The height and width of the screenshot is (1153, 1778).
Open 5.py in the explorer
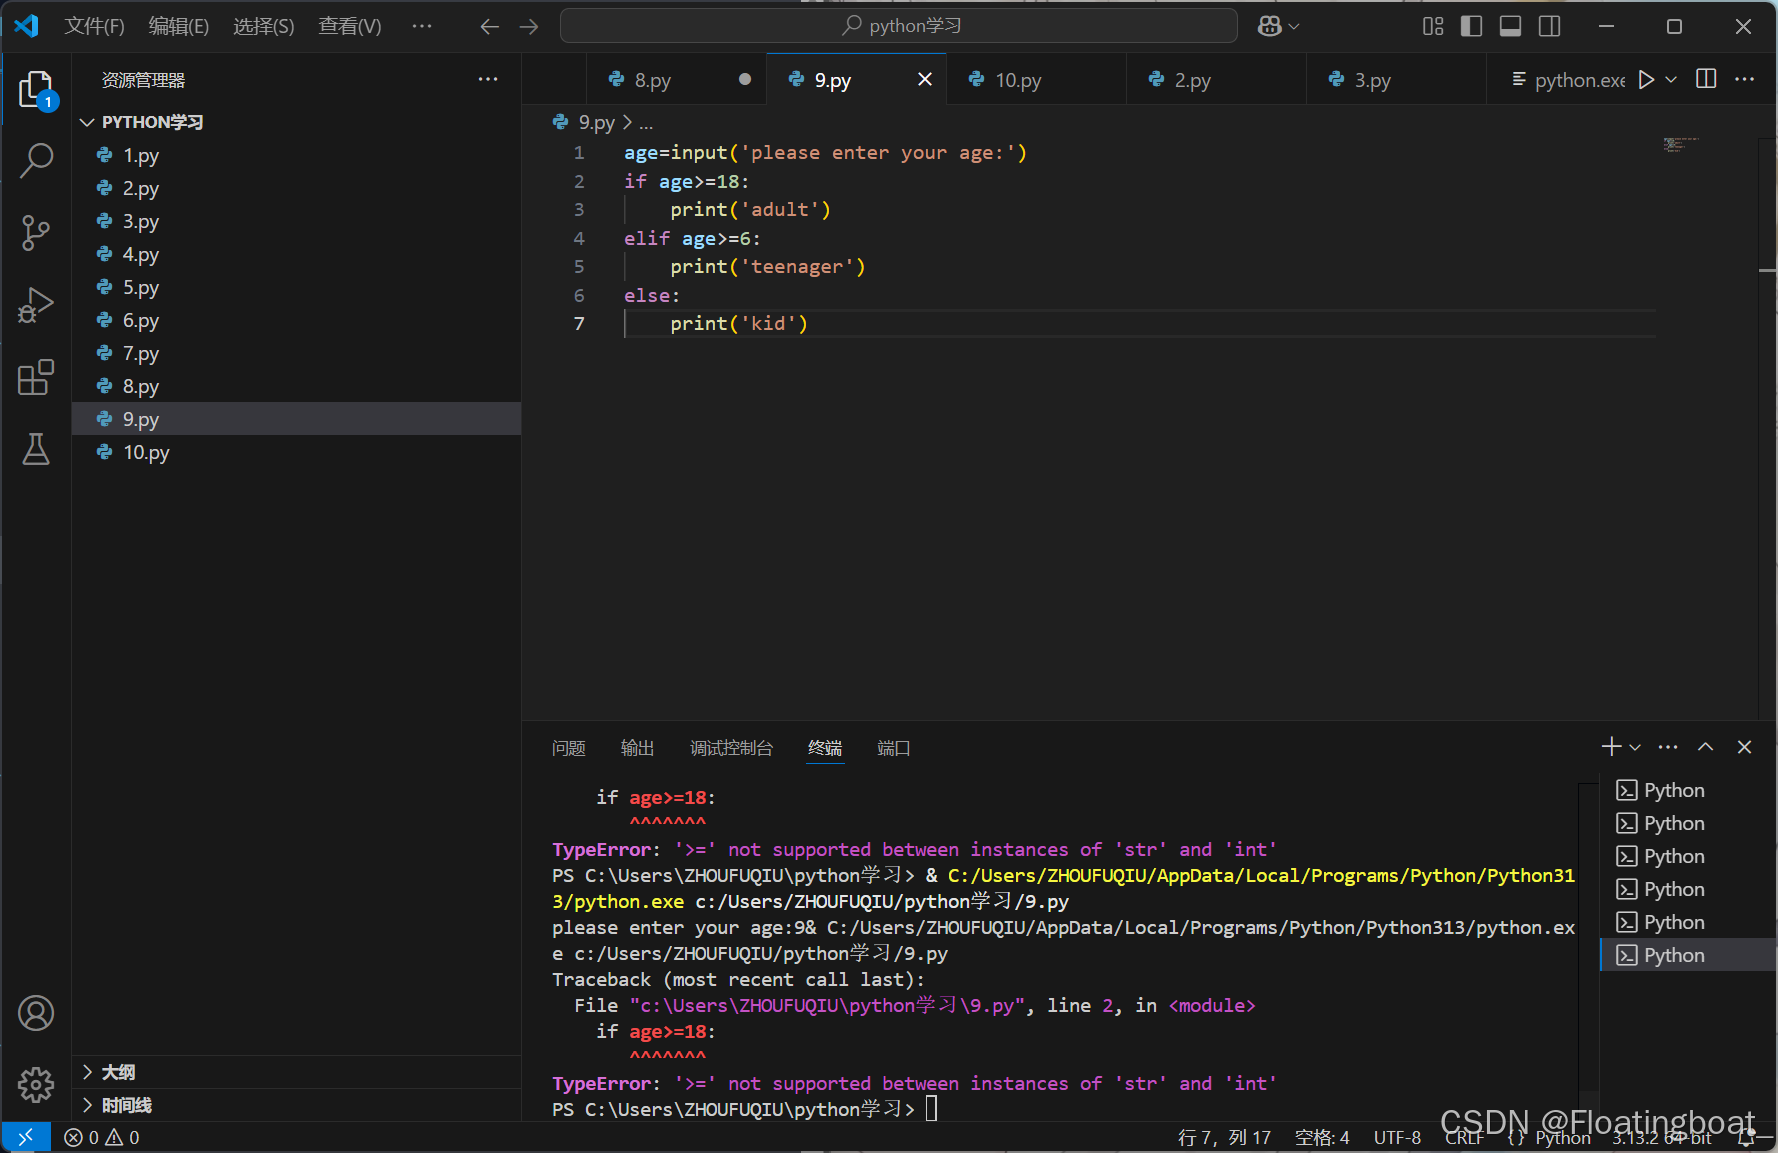[x=141, y=288]
